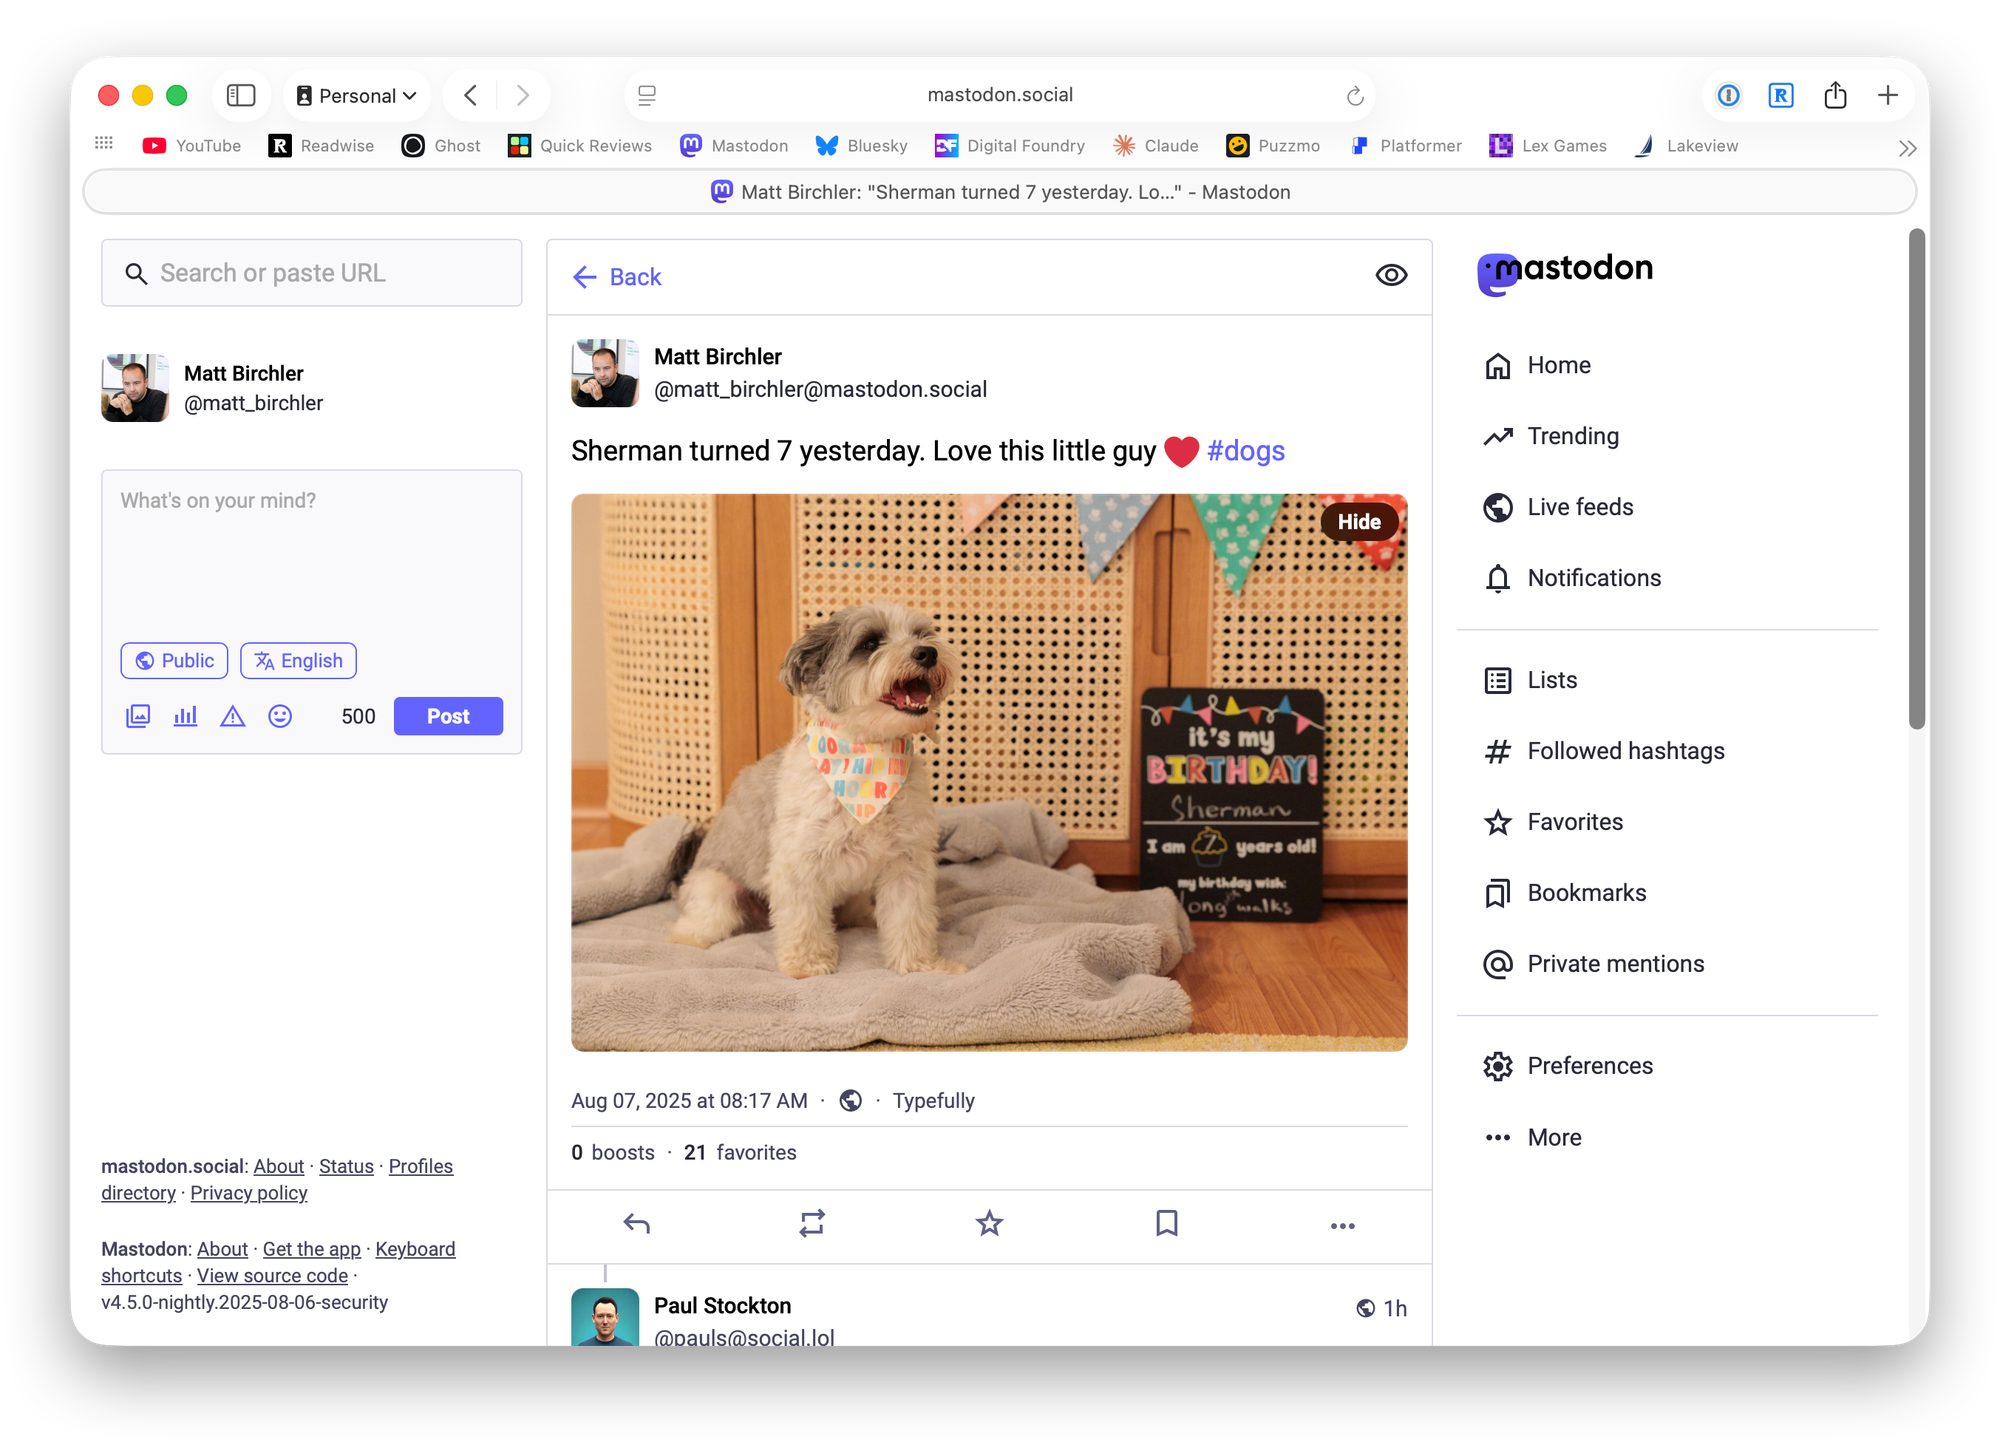
Task: Click the Search or paste URL field
Action: click(x=312, y=273)
